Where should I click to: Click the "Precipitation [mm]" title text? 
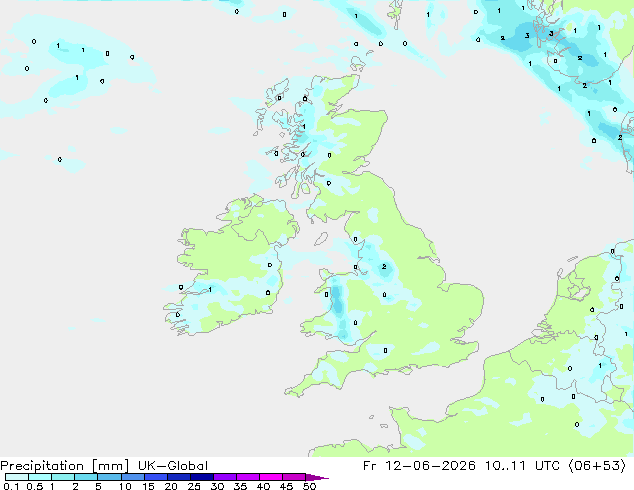coord(64,466)
